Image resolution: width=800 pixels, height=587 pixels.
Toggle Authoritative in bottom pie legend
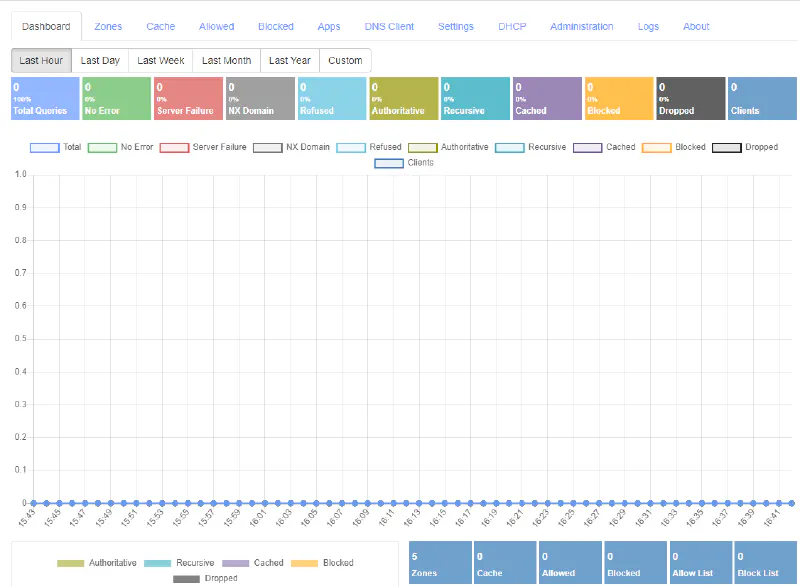click(x=97, y=563)
